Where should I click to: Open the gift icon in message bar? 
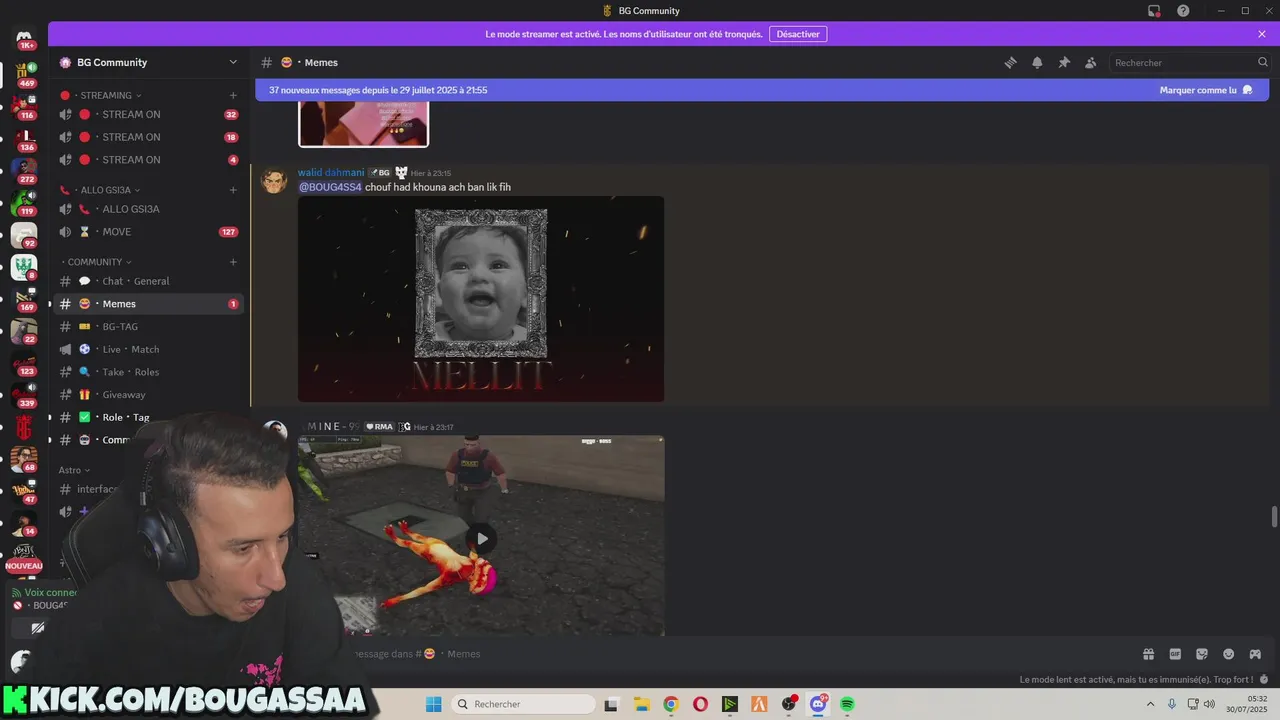(1149, 654)
